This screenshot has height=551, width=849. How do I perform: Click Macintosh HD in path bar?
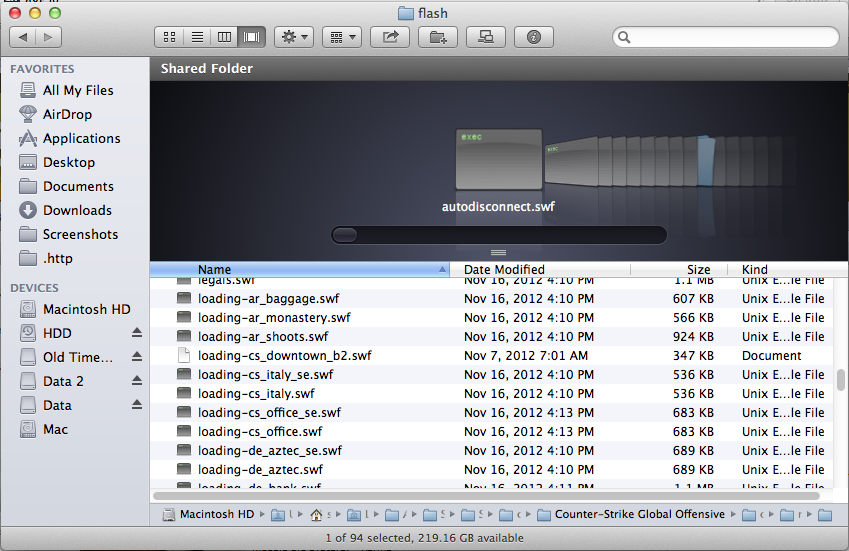pyautogui.click(x=209, y=514)
